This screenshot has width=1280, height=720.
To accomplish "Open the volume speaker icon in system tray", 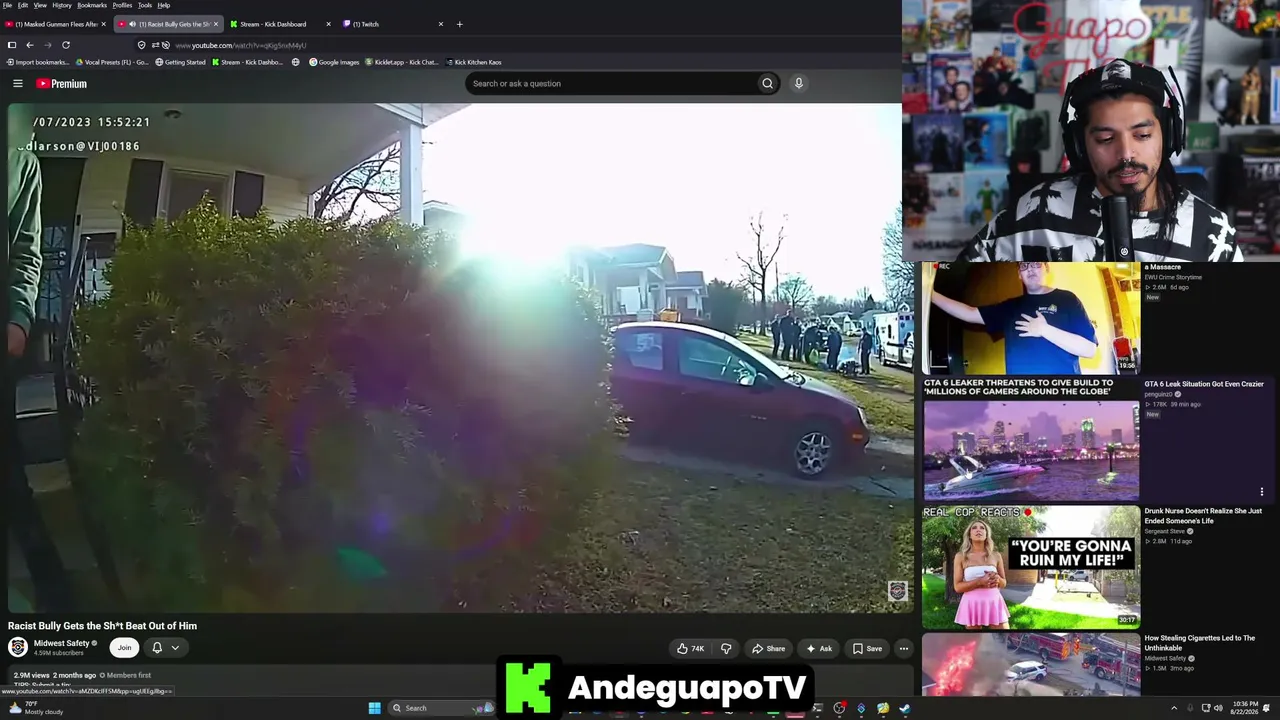I will (x=1218, y=708).
